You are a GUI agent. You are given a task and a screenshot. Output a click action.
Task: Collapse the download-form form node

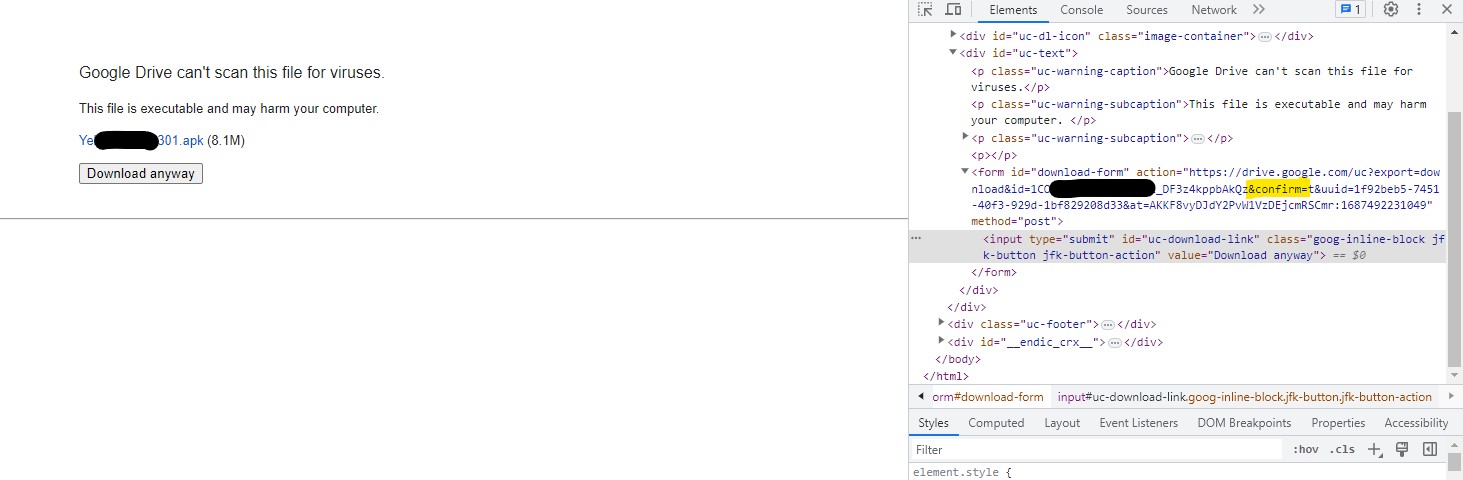click(x=965, y=171)
